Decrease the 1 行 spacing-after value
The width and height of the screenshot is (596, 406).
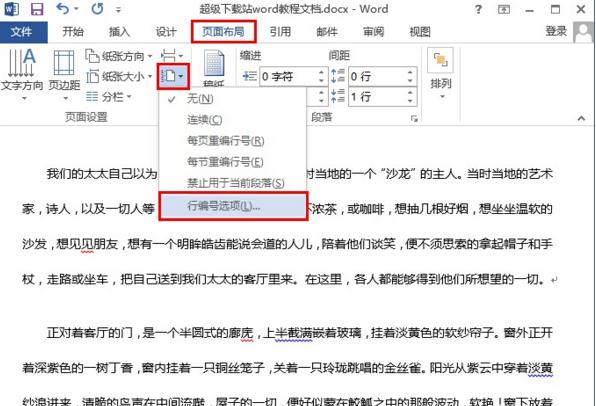point(410,101)
